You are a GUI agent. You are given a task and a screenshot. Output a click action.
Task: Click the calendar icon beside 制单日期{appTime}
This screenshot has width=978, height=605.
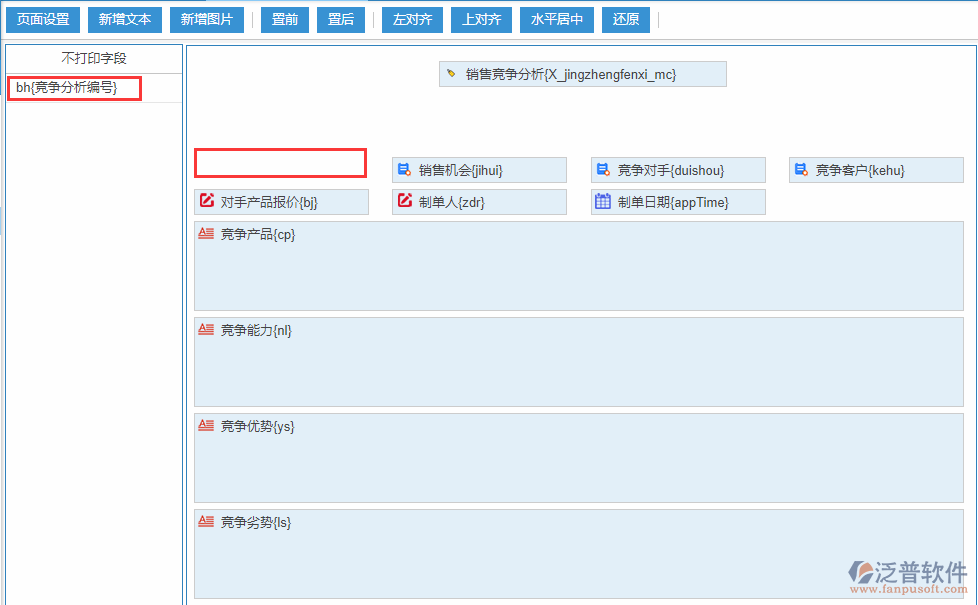603,201
